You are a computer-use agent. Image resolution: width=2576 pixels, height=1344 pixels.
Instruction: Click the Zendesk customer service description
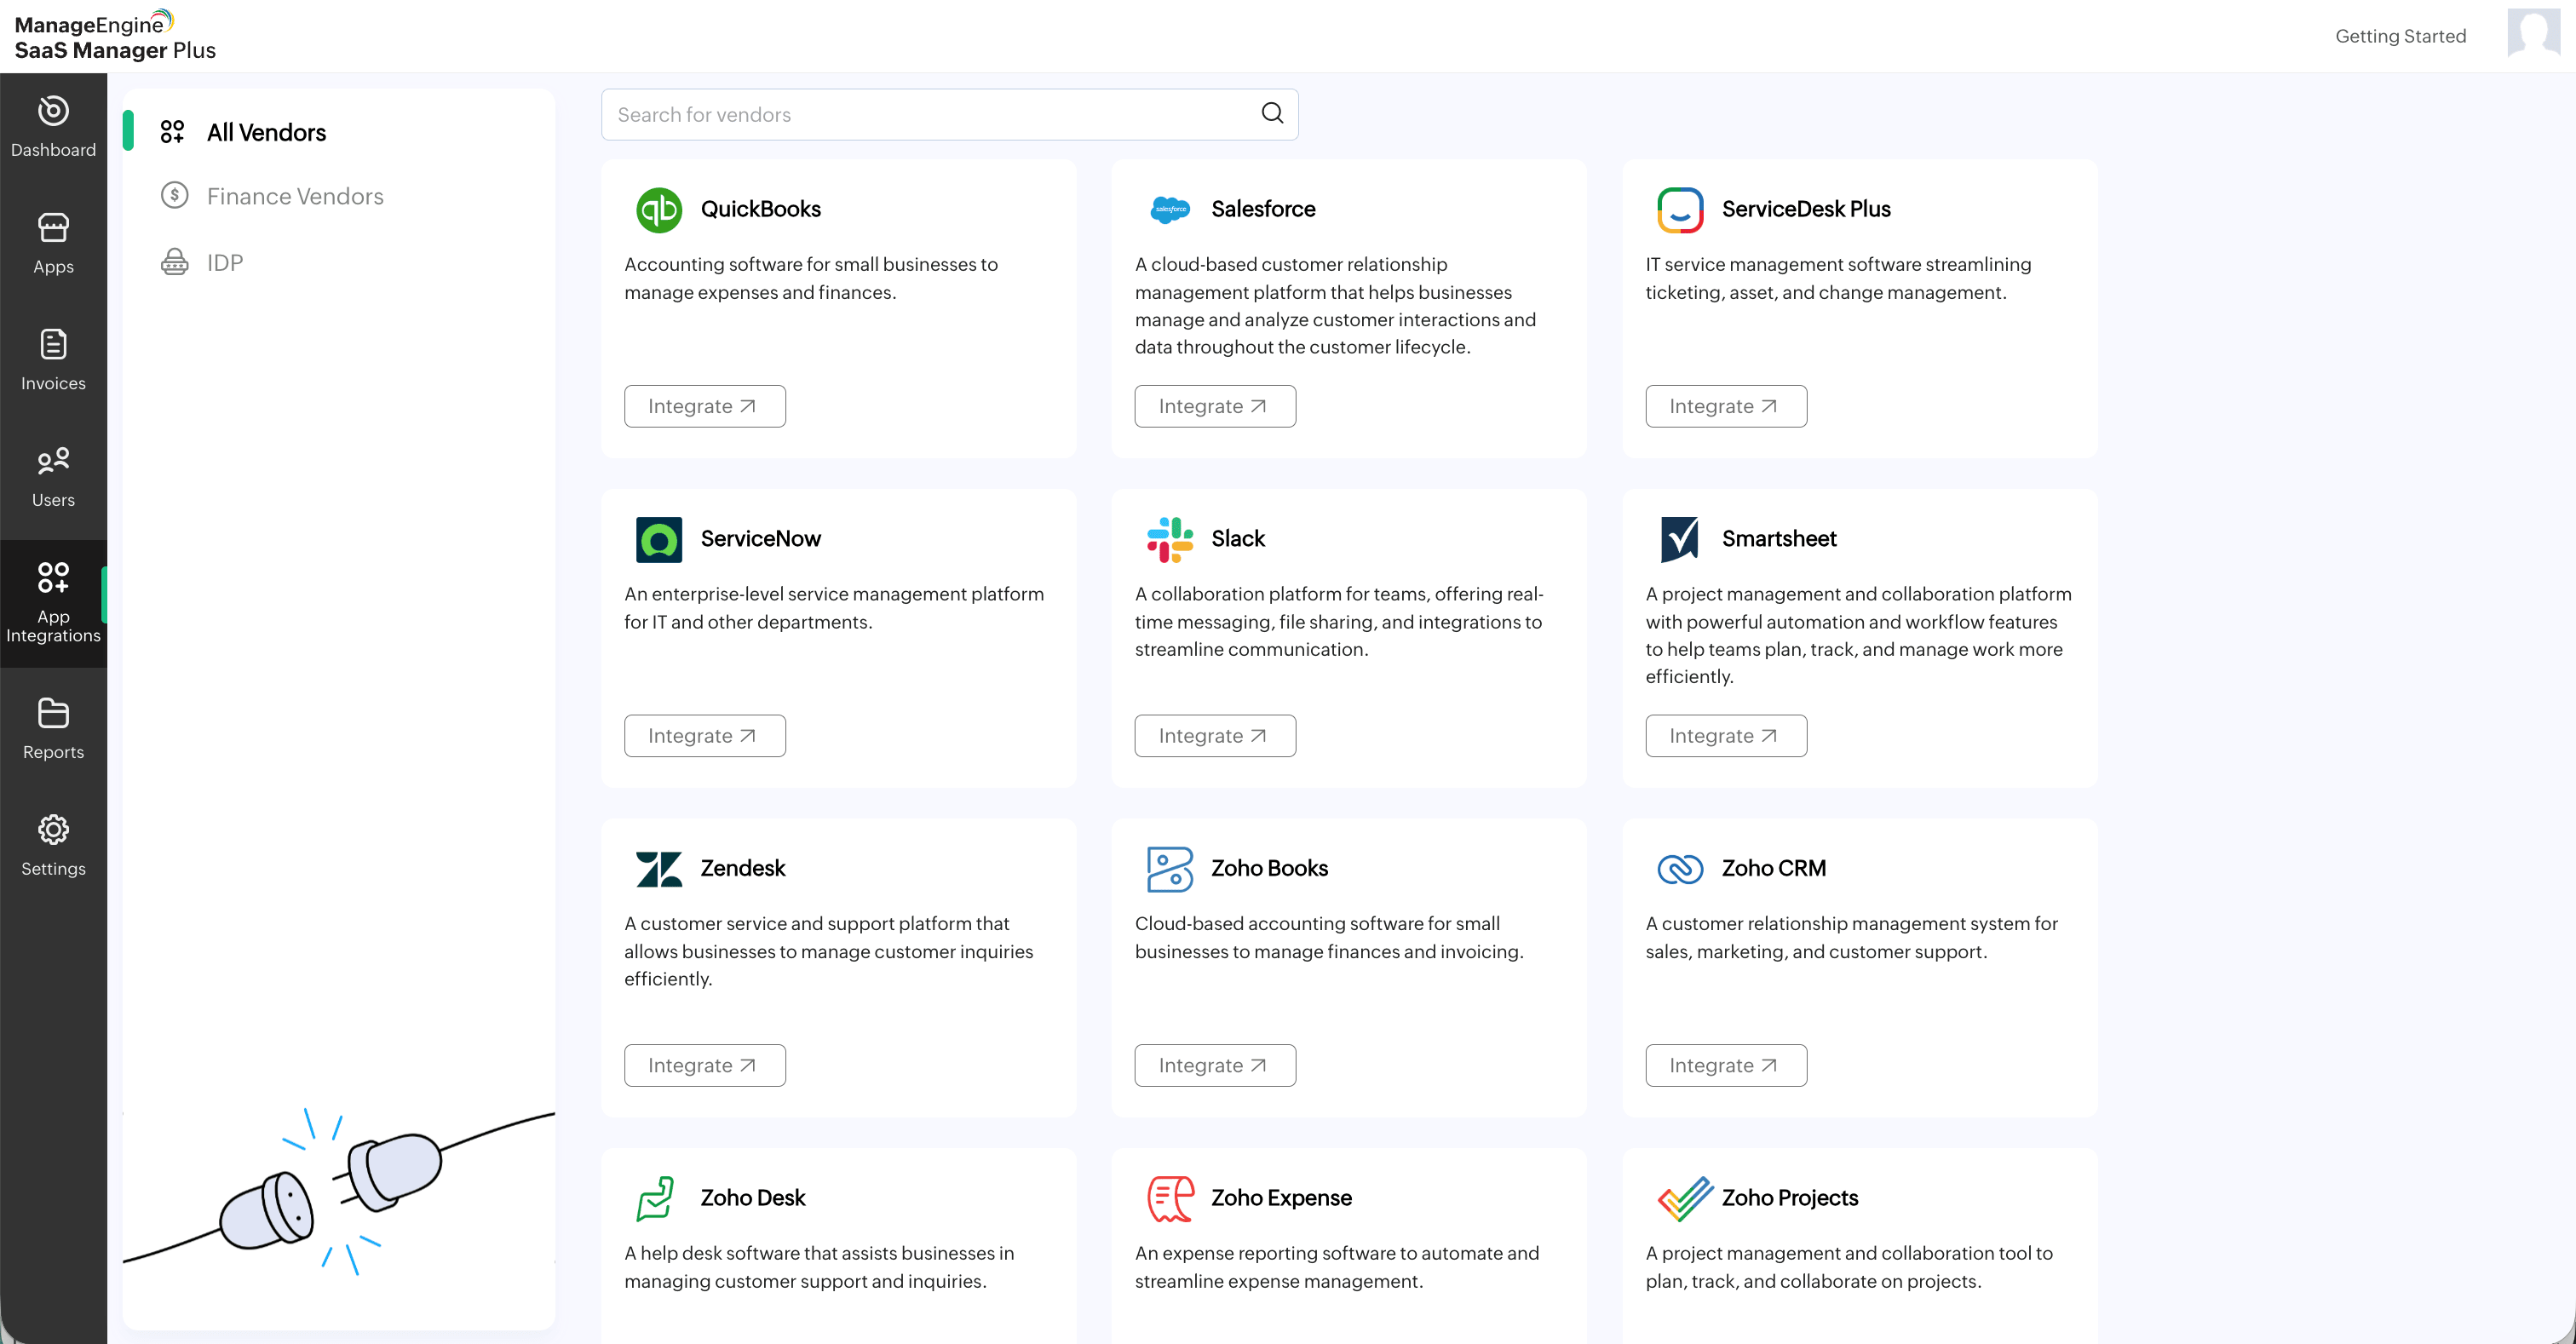(x=829, y=951)
